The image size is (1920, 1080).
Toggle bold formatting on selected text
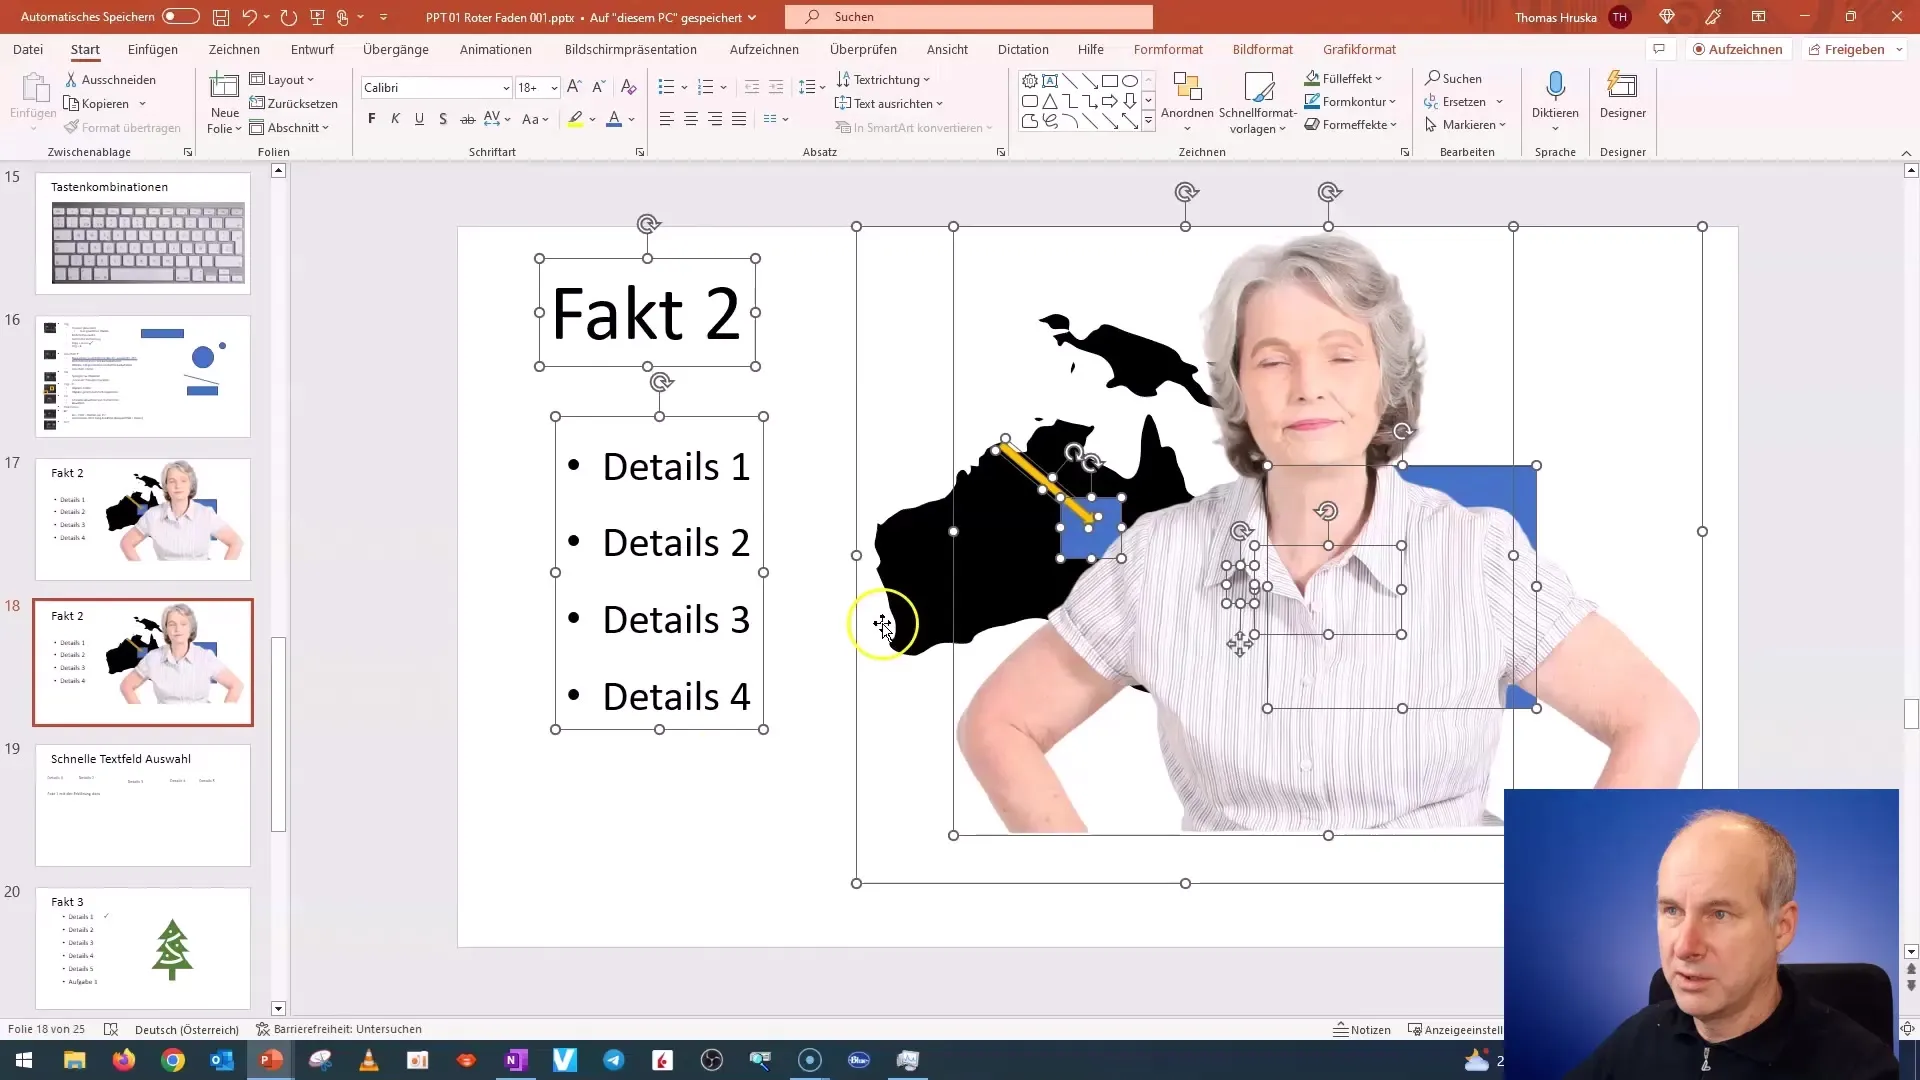tap(372, 119)
